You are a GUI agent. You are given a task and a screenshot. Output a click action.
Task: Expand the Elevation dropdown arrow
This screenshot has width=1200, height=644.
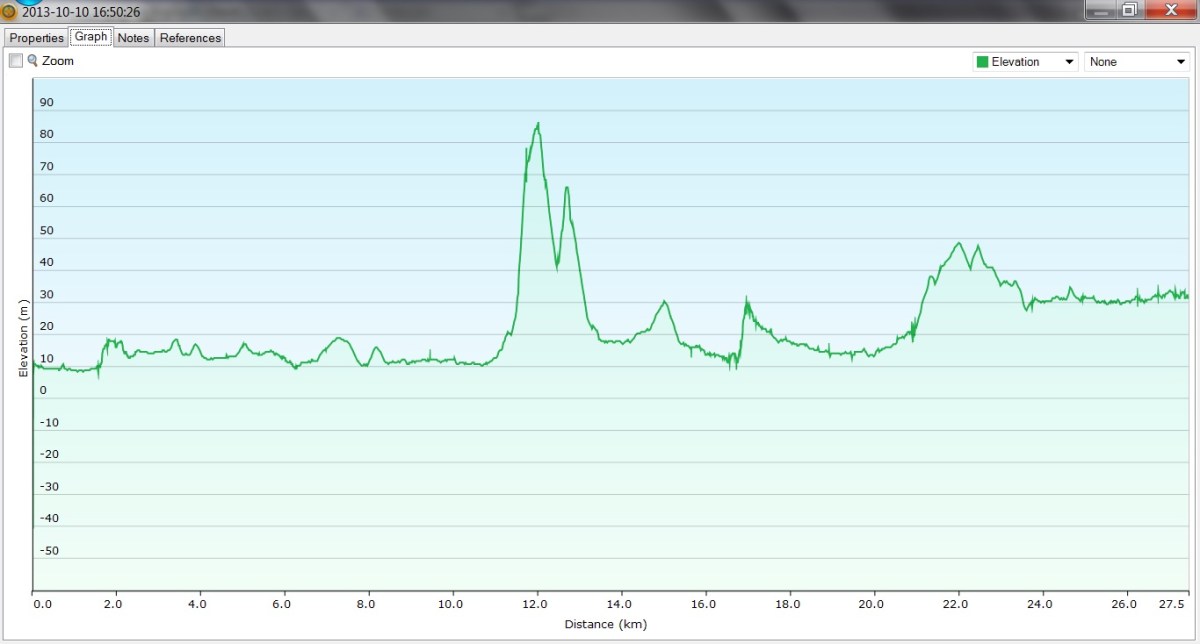click(1069, 62)
